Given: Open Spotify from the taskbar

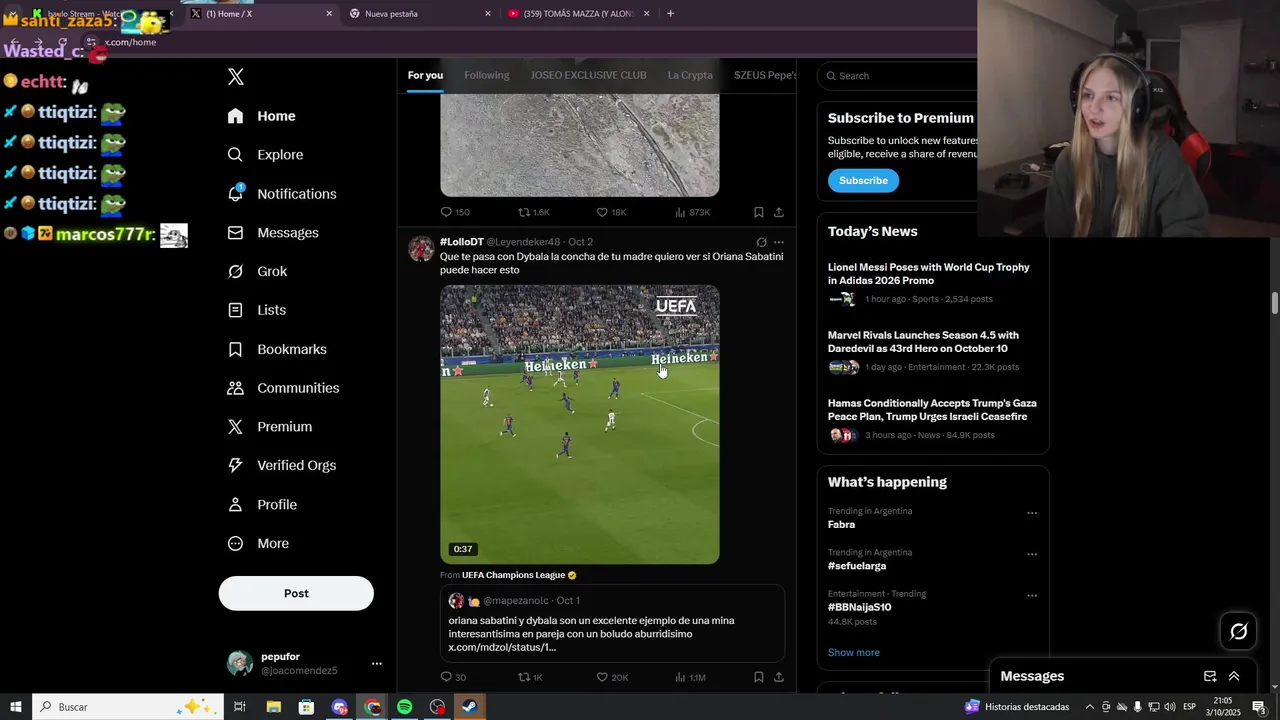Looking at the screenshot, I should pyautogui.click(x=404, y=707).
